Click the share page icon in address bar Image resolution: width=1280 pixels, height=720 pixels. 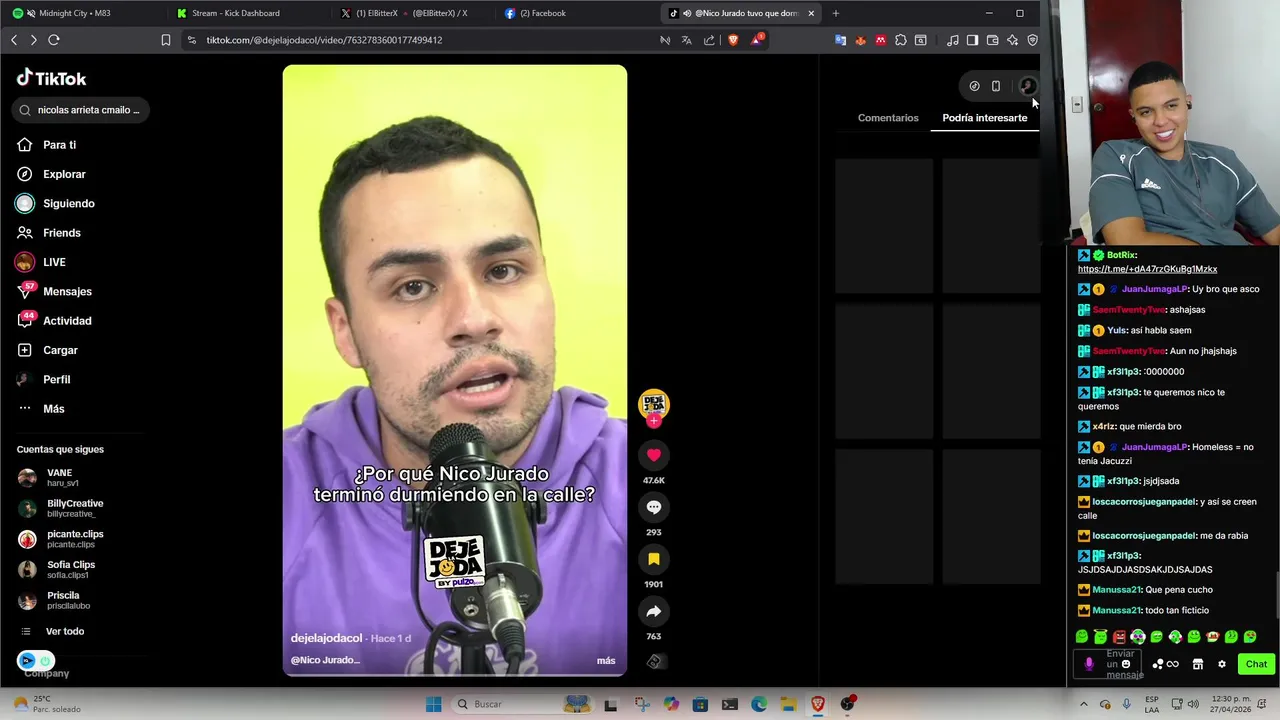click(709, 40)
